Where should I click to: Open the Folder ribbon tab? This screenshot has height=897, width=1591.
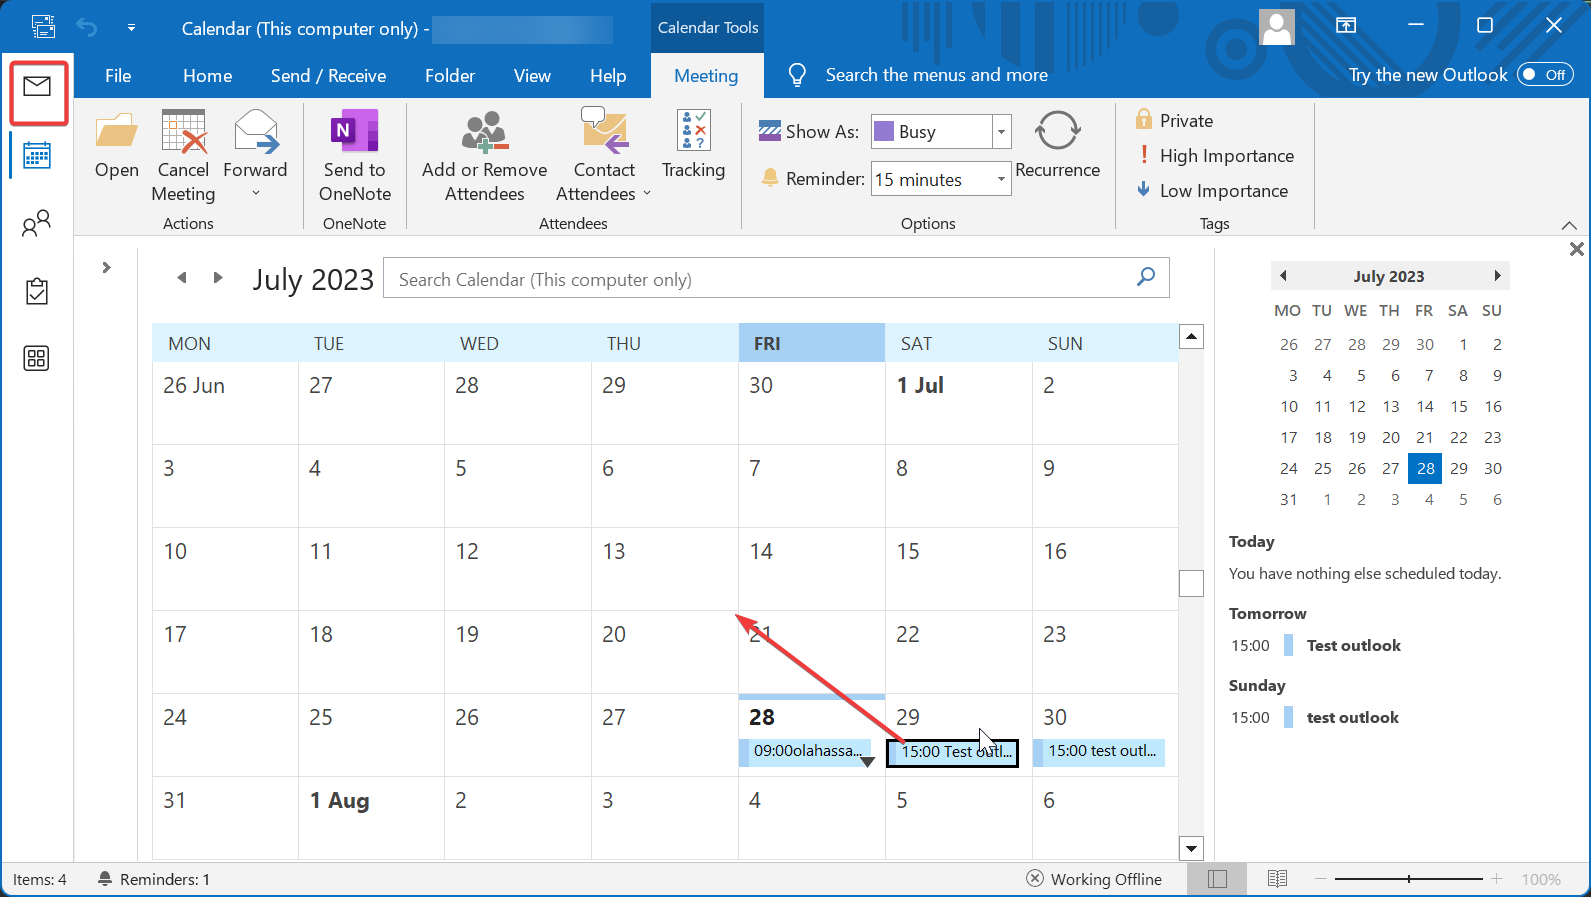point(450,76)
